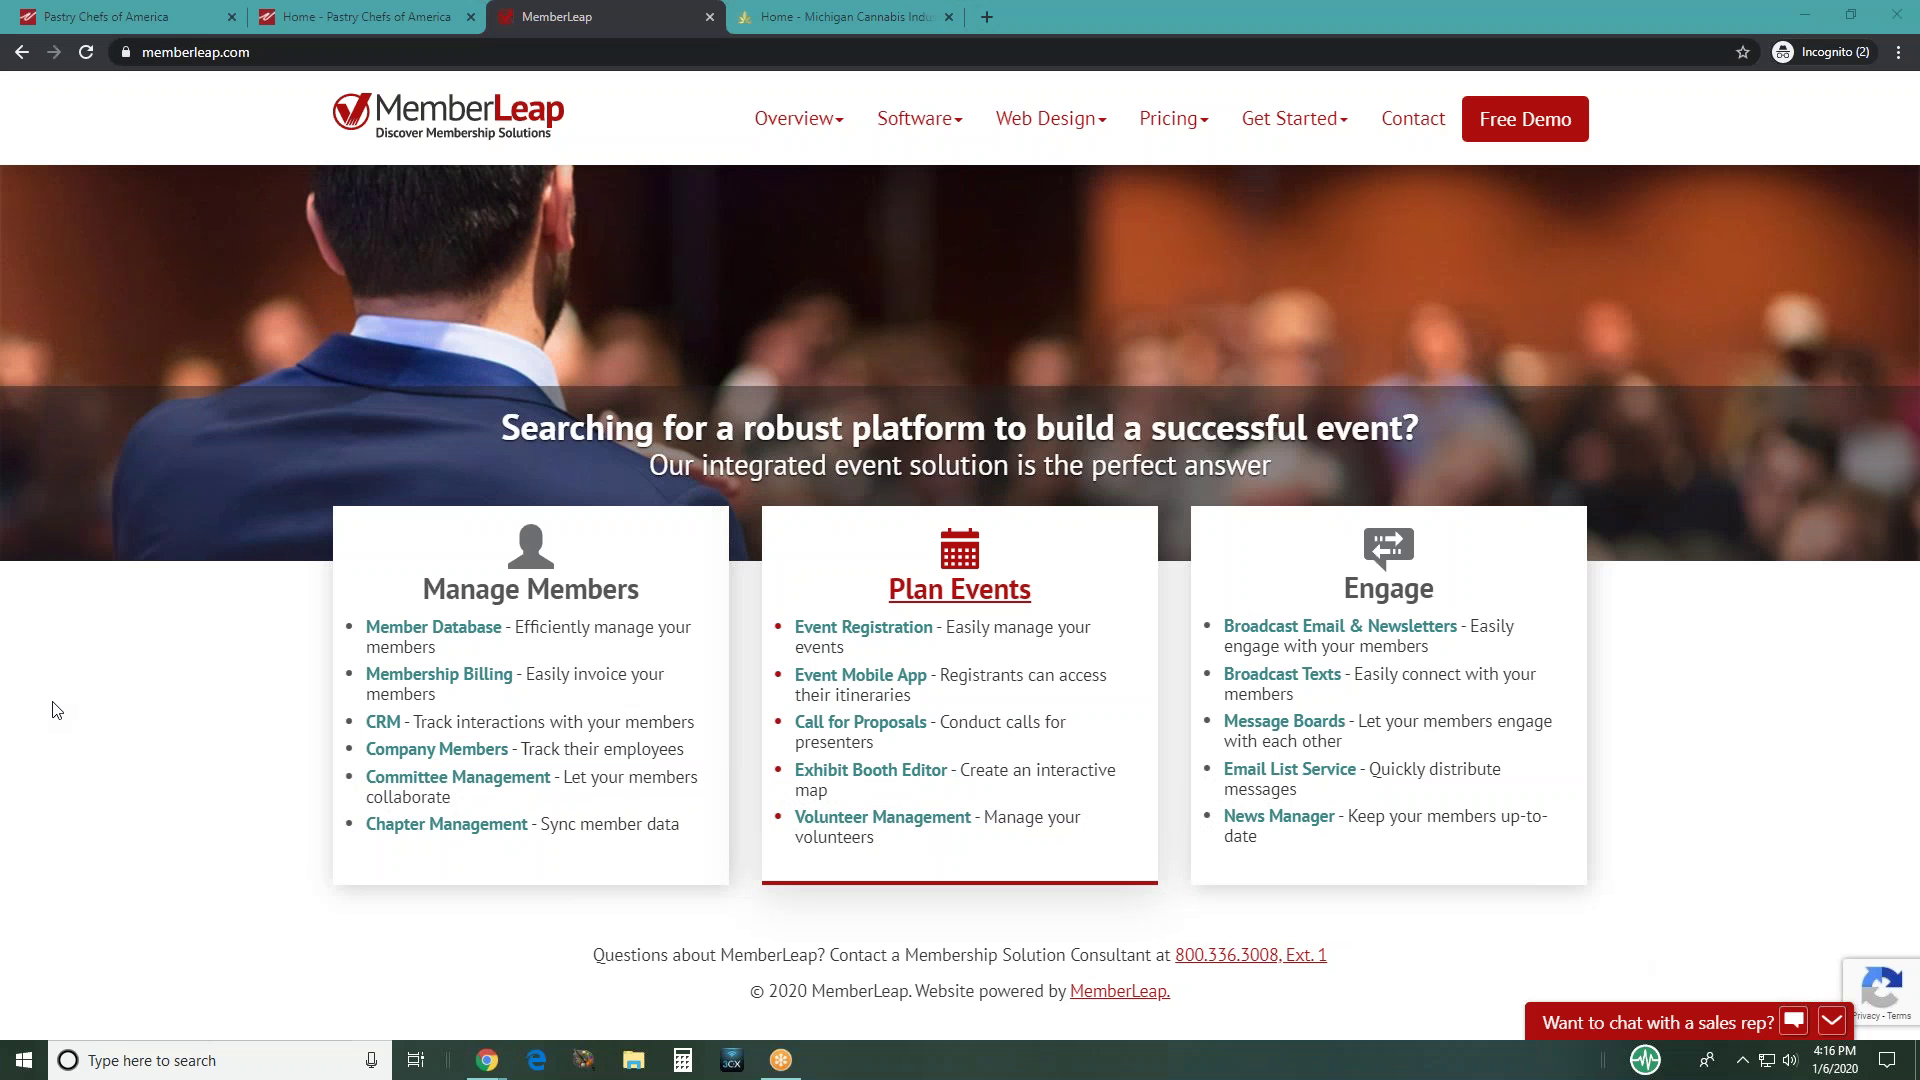Viewport: 1920px width, 1080px height.
Task: Open the Membership Billing link
Action: [439, 674]
